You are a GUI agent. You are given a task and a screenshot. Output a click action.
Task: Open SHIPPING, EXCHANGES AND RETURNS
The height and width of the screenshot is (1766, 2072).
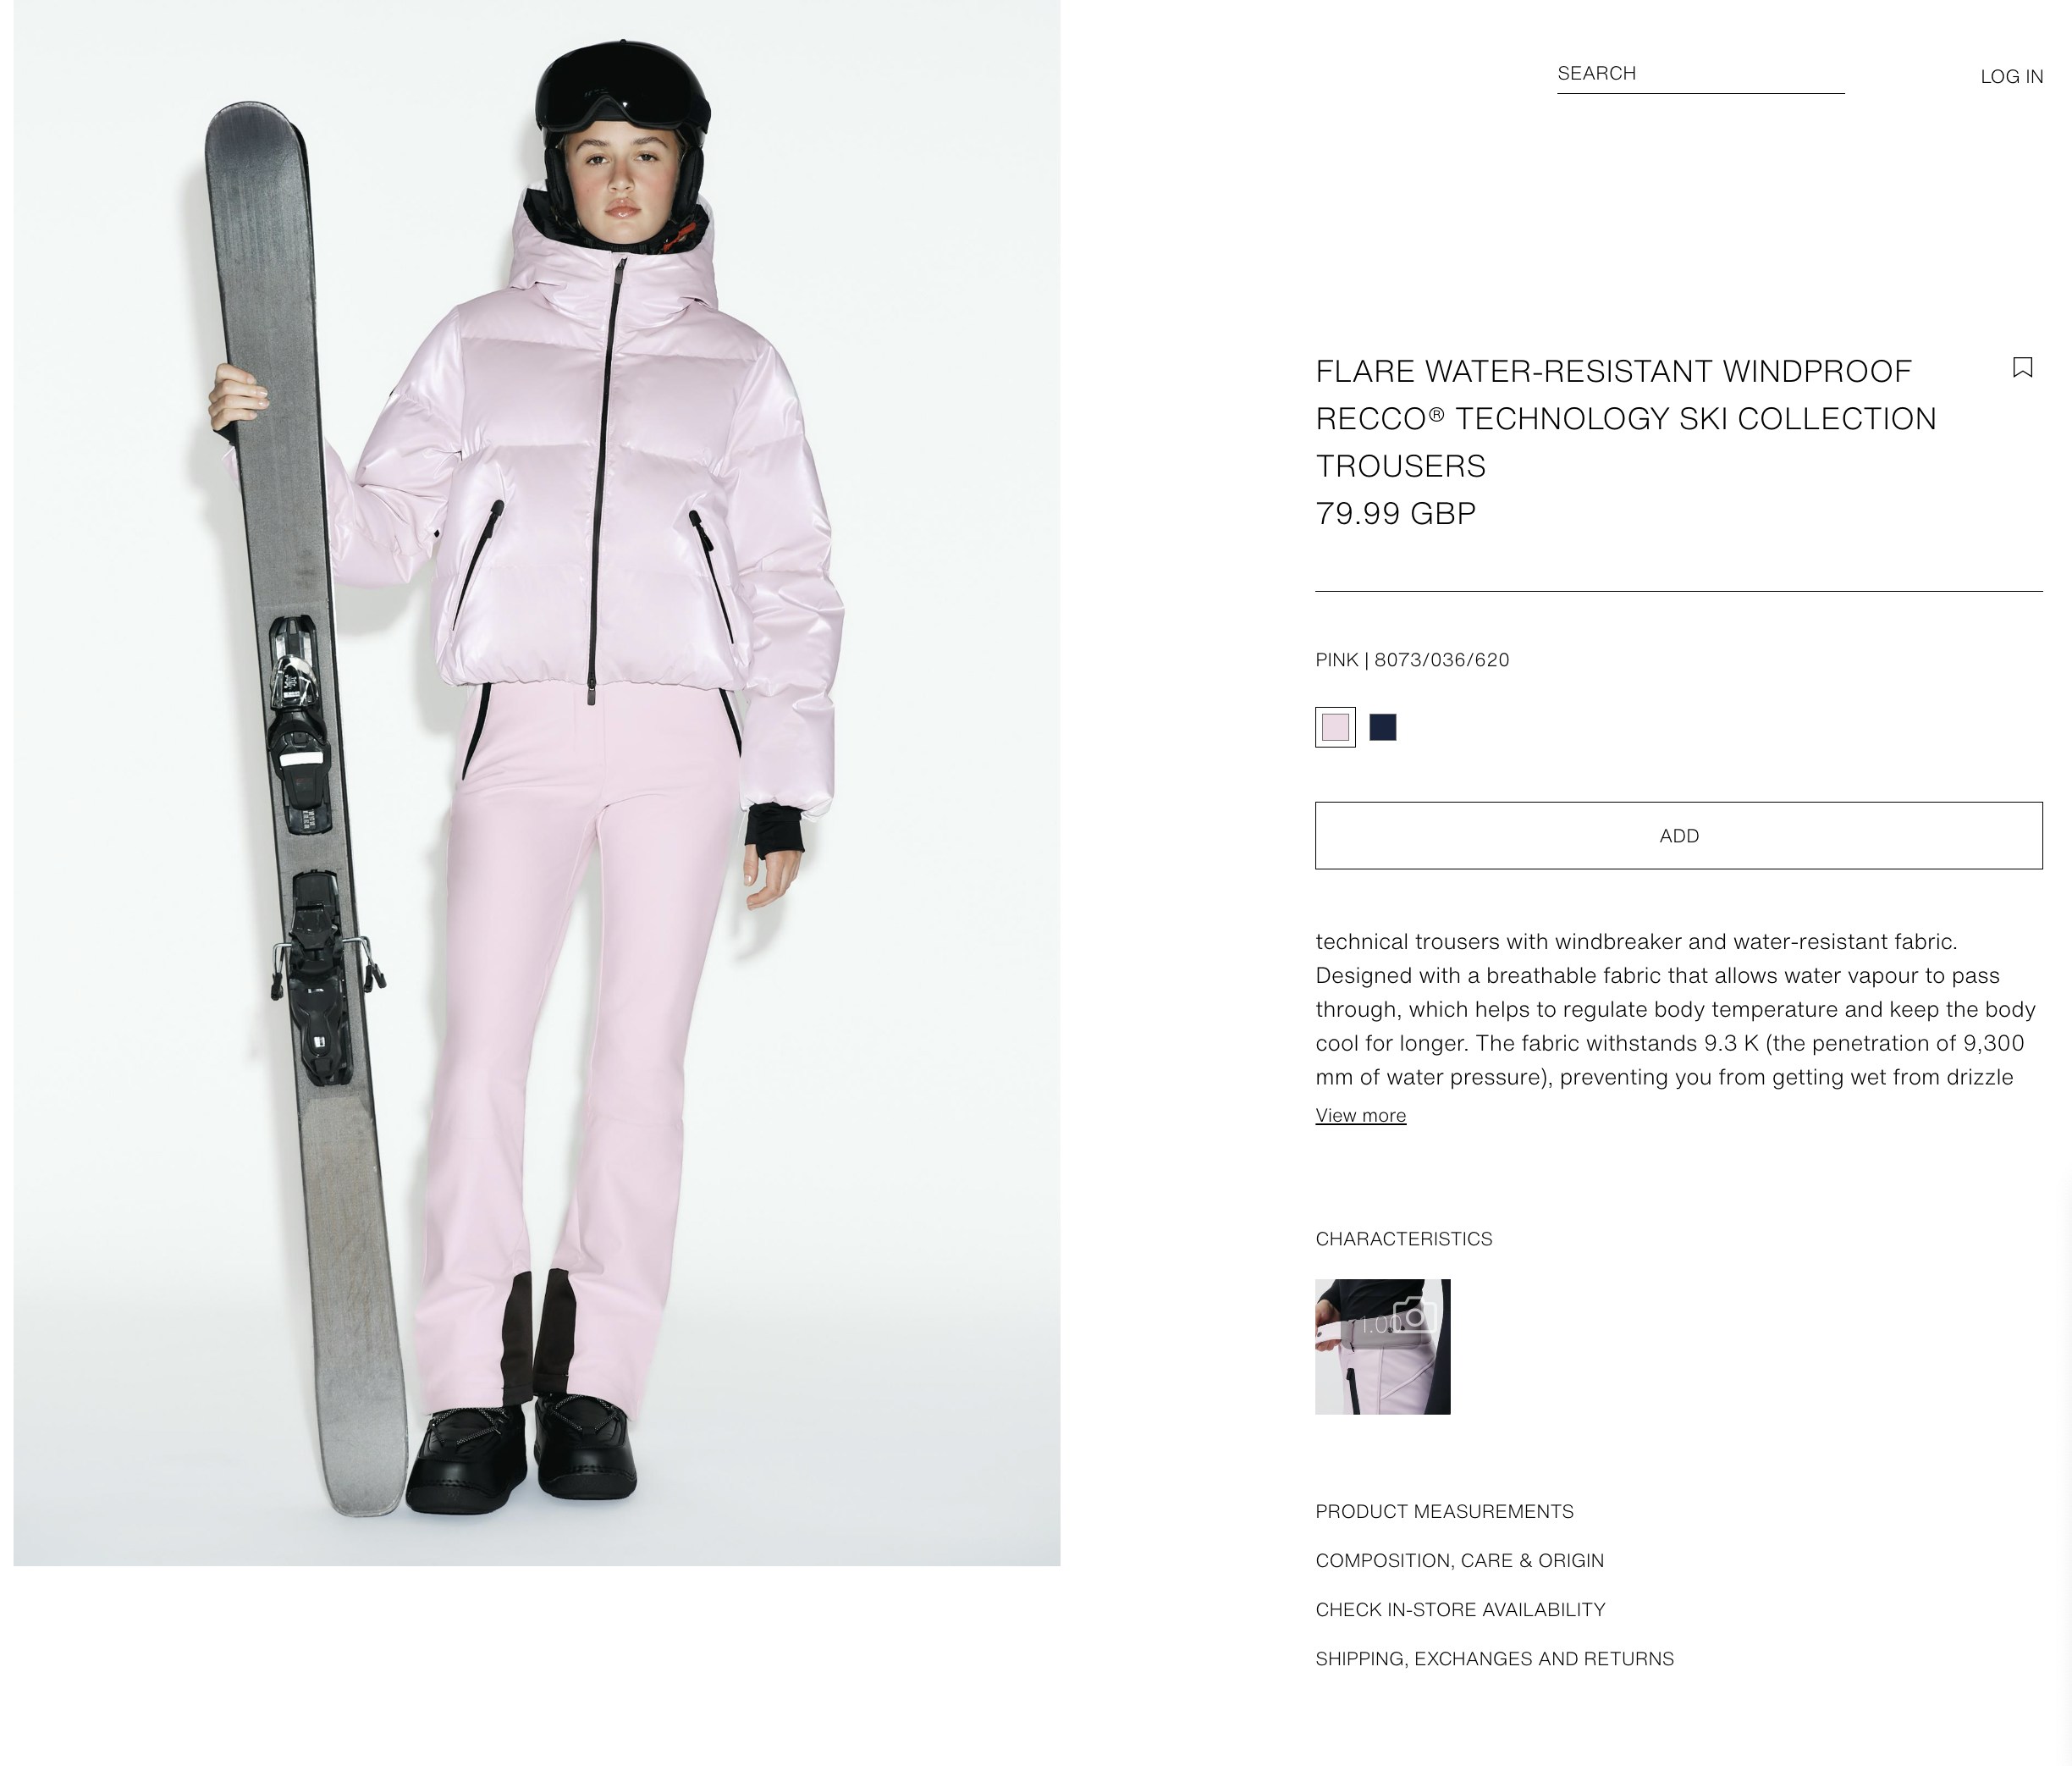click(x=1494, y=1658)
